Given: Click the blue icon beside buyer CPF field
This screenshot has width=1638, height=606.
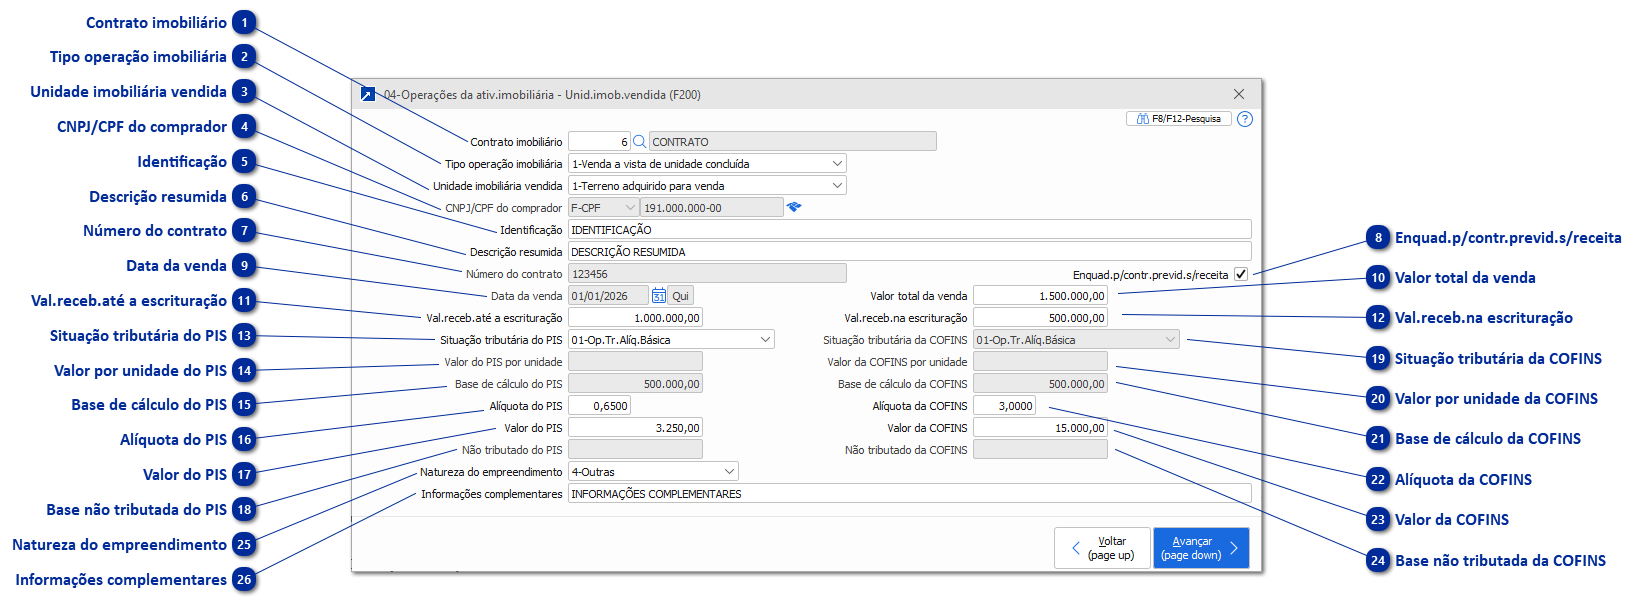Looking at the screenshot, I should click(794, 207).
